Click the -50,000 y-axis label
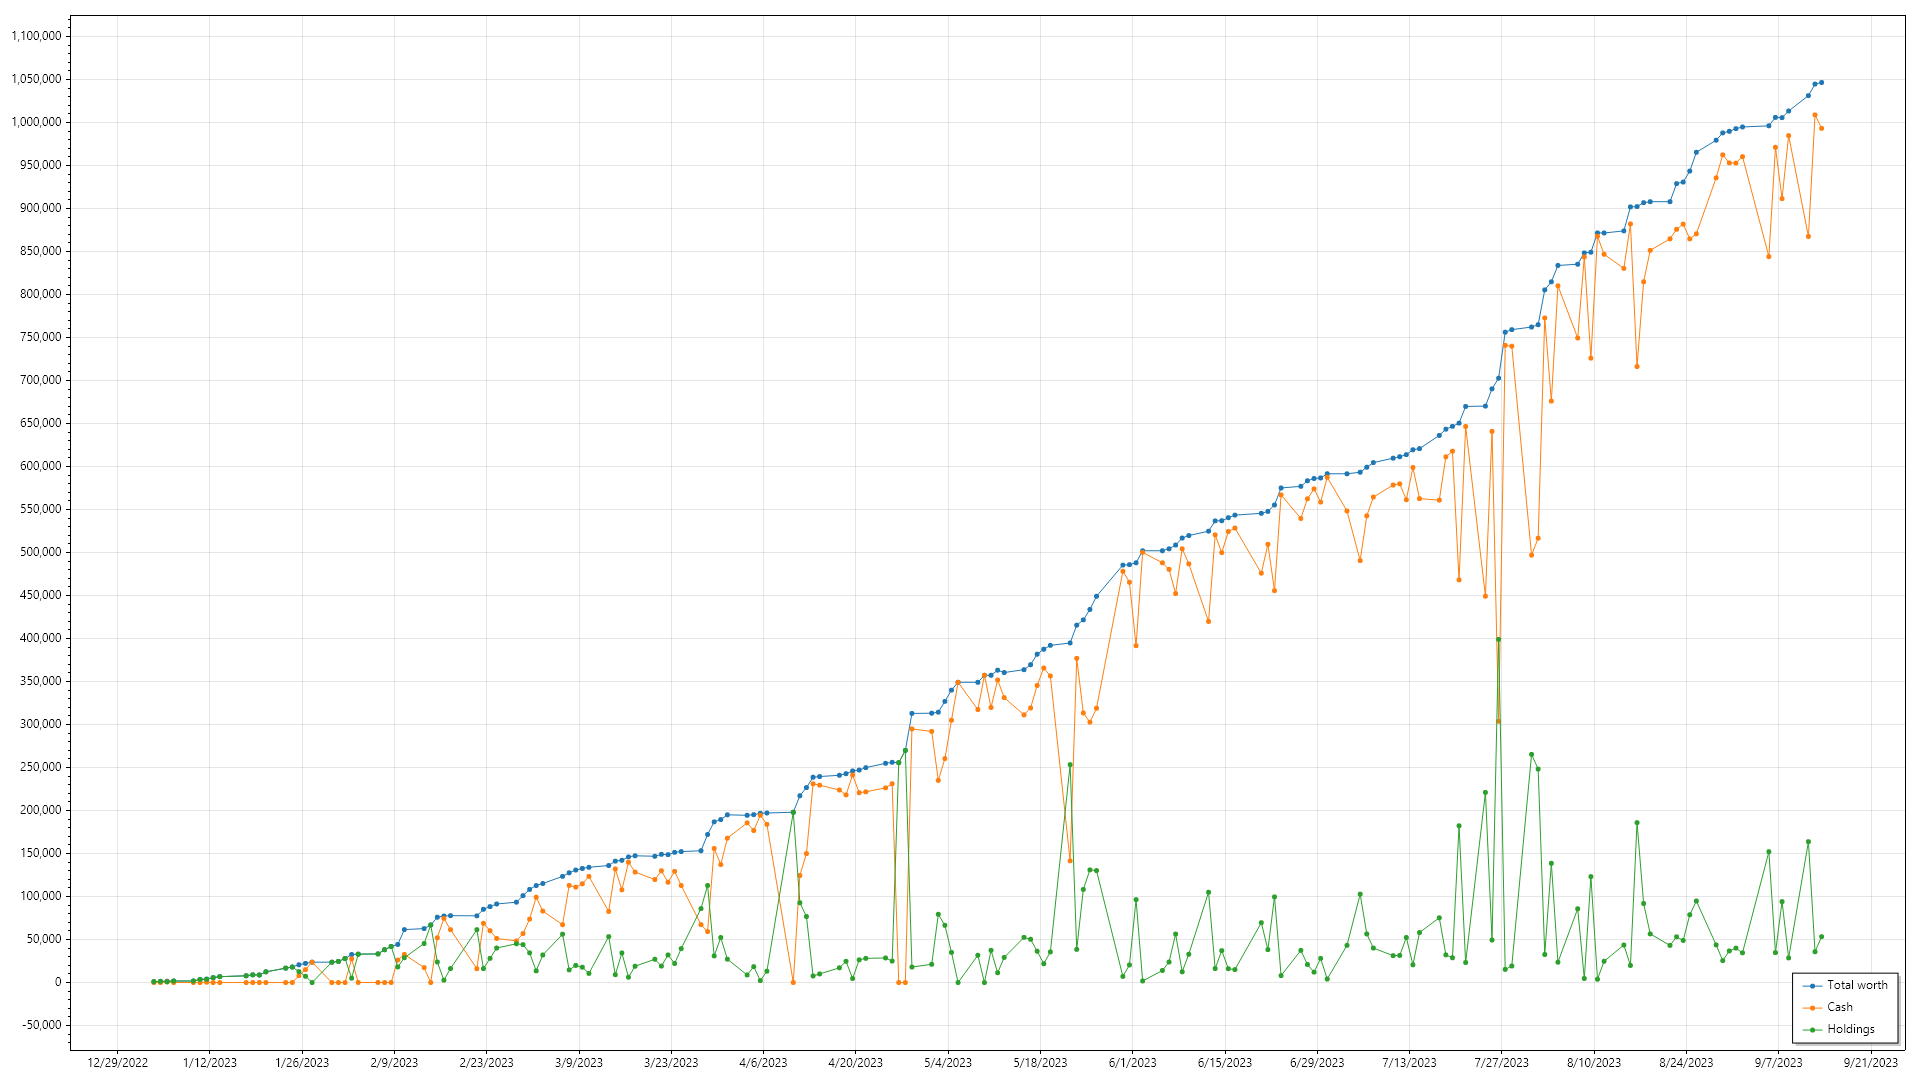This screenshot has width=1920, height=1080. coord(42,1025)
